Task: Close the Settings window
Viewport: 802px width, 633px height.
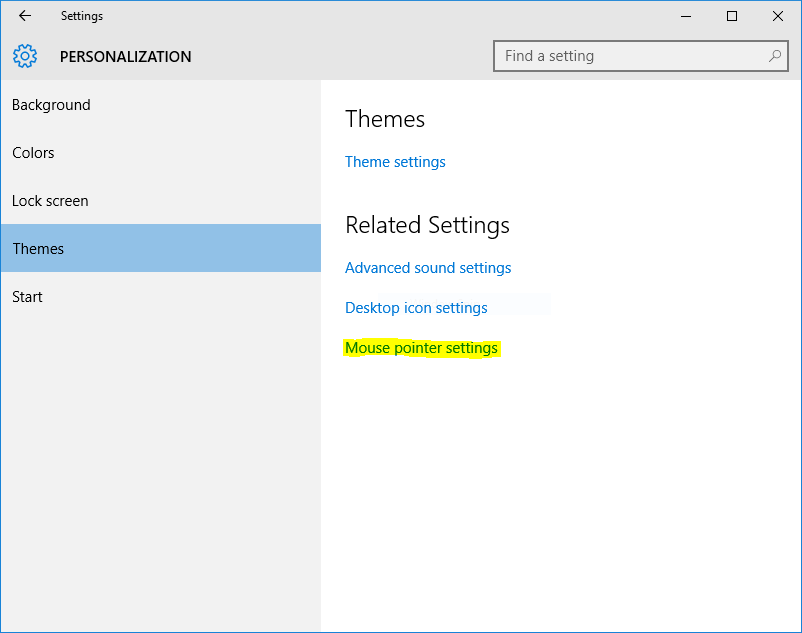Action: [x=778, y=16]
